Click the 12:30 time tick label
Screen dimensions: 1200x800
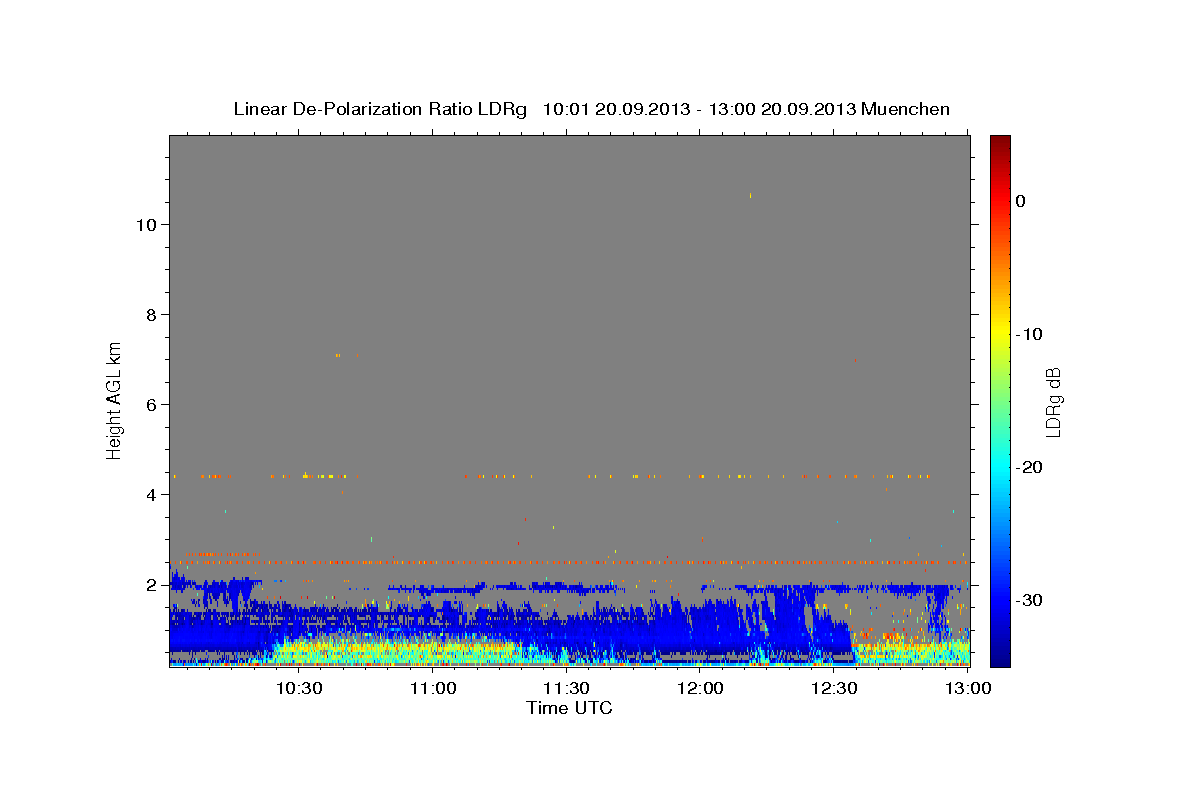[835, 689]
